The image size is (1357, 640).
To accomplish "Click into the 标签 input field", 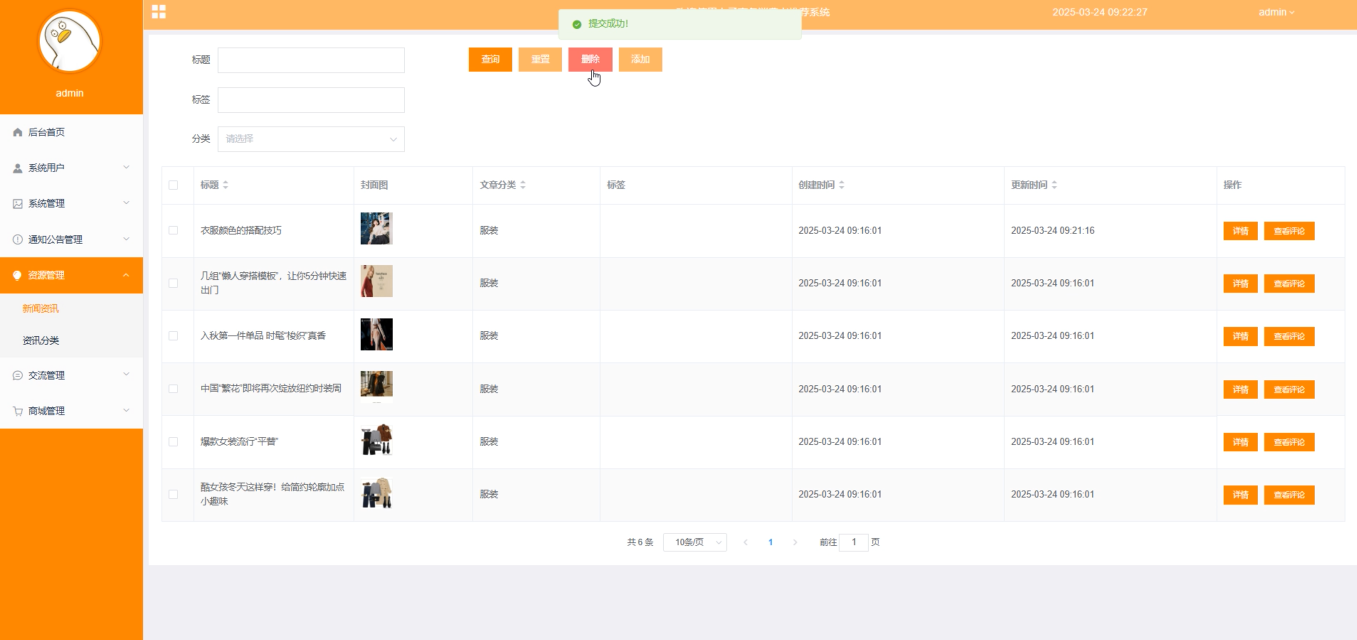I will pos(311,100).
